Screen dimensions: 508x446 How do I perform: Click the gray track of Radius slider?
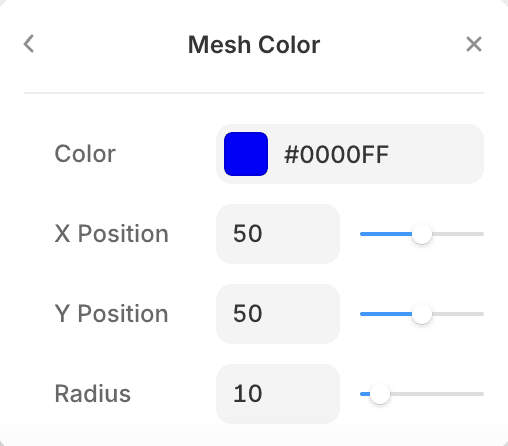pyautogui.click(x=437, y=394)
